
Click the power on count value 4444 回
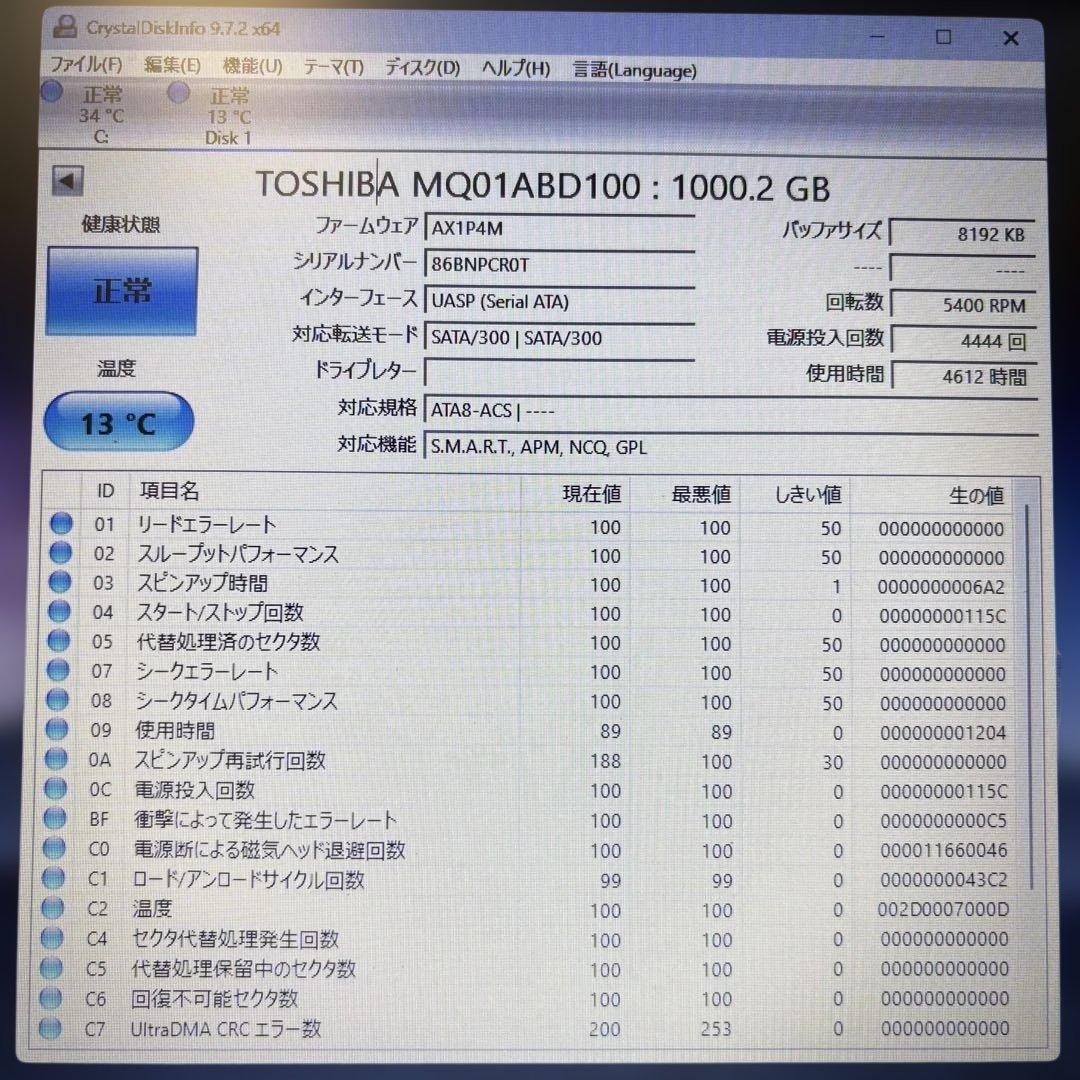pyautogui.click(x=963, y=341)
